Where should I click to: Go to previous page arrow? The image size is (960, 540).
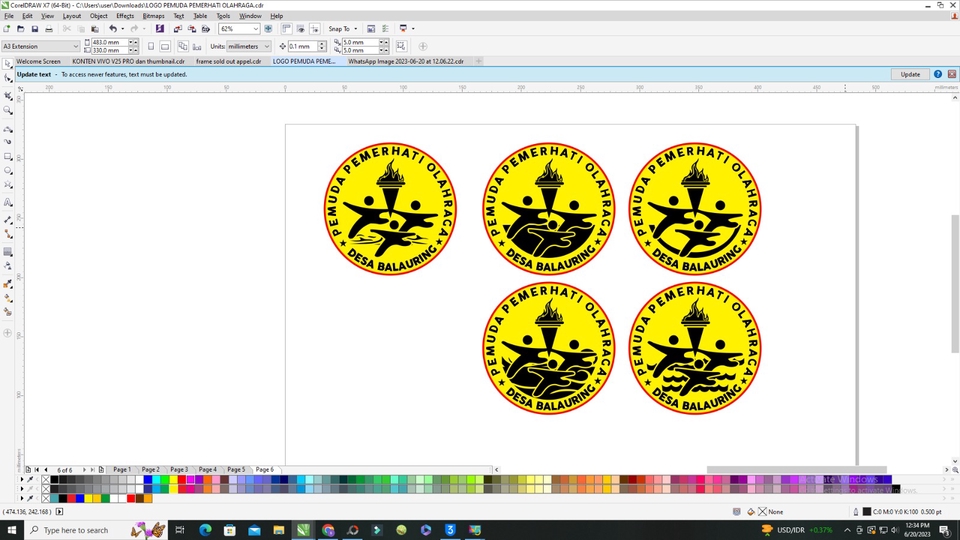pyautogui.click(x=46, y=470)
